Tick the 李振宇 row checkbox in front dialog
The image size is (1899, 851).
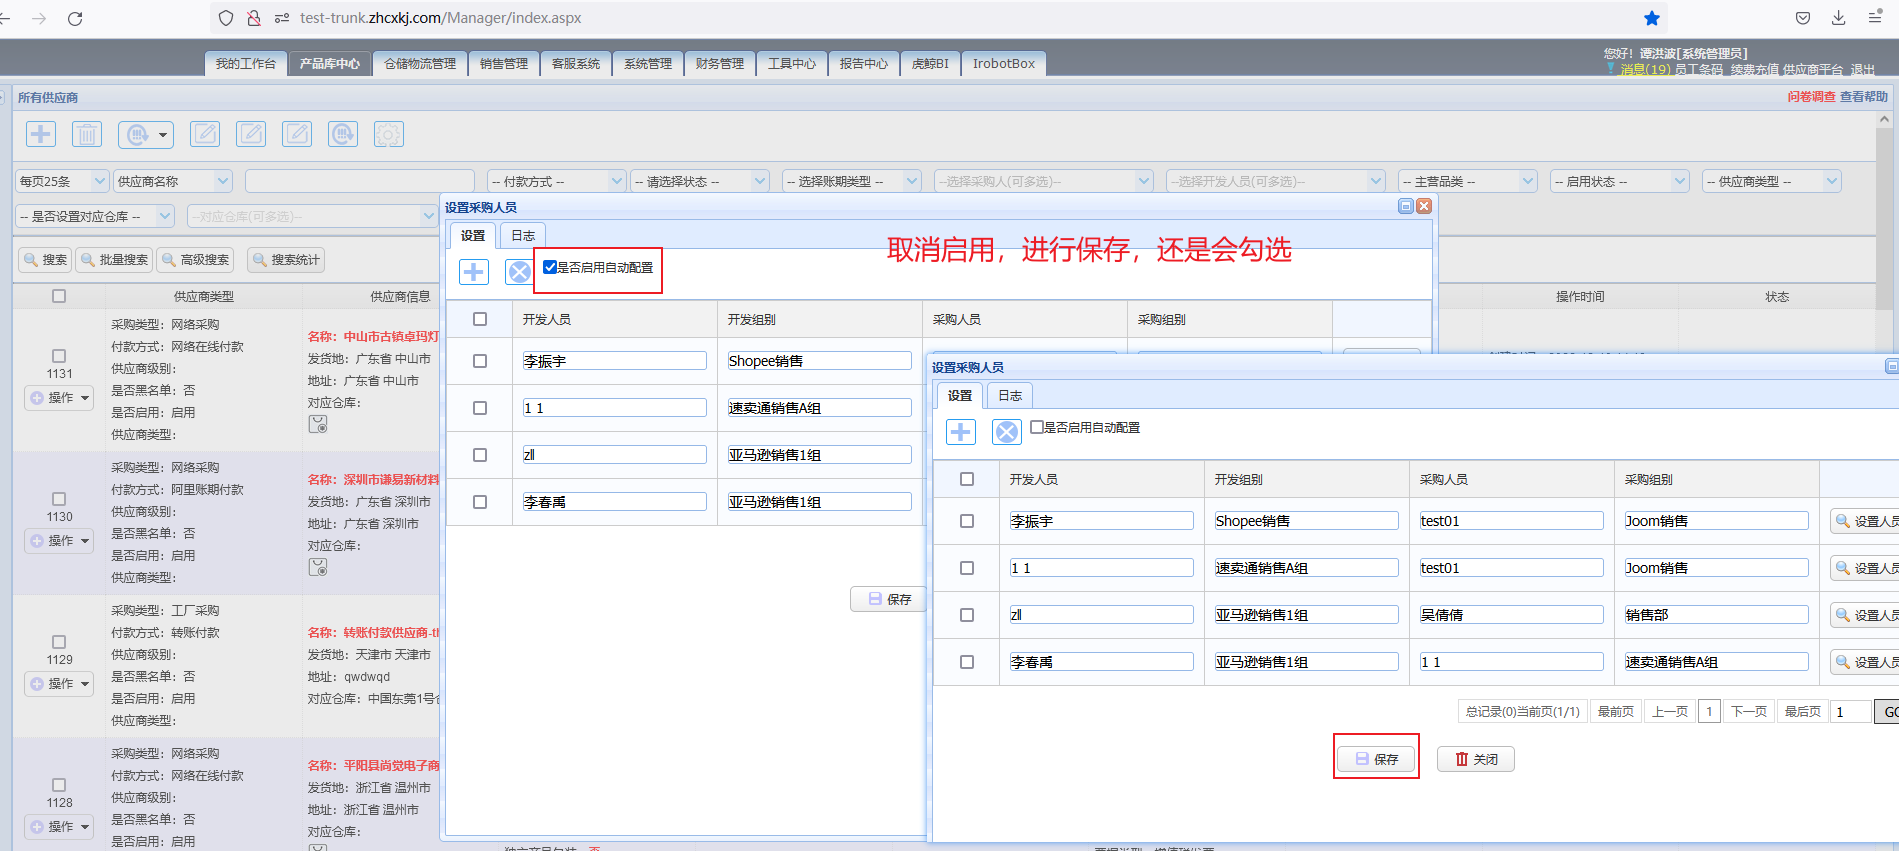pos(967,521)
